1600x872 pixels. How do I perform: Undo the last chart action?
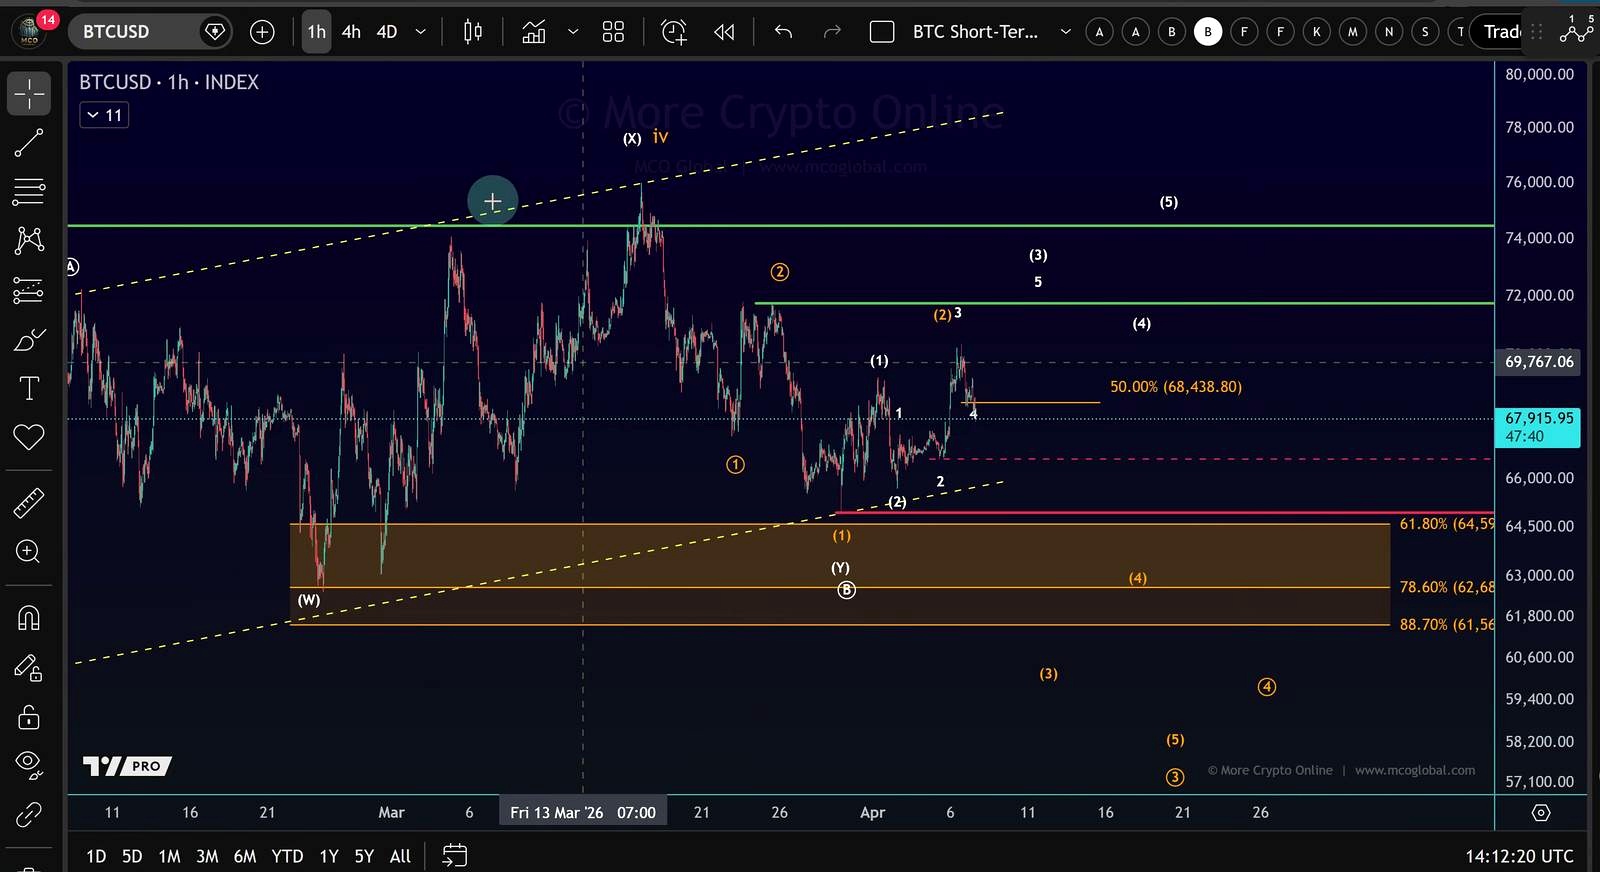[783, 32]
